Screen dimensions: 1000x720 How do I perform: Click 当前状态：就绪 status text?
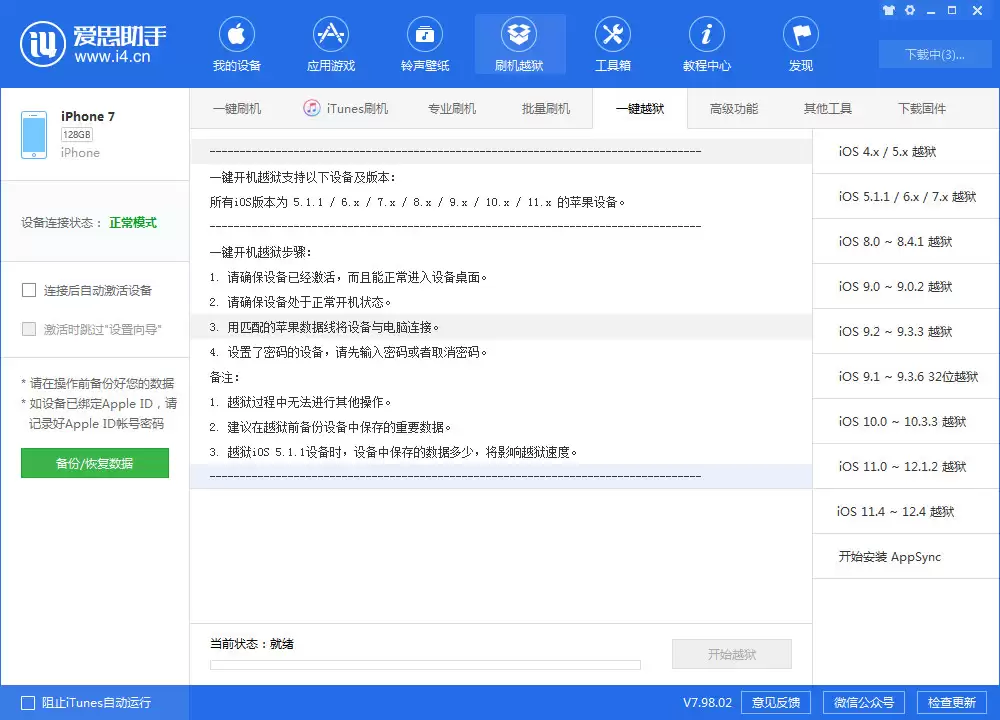point(252,644)
